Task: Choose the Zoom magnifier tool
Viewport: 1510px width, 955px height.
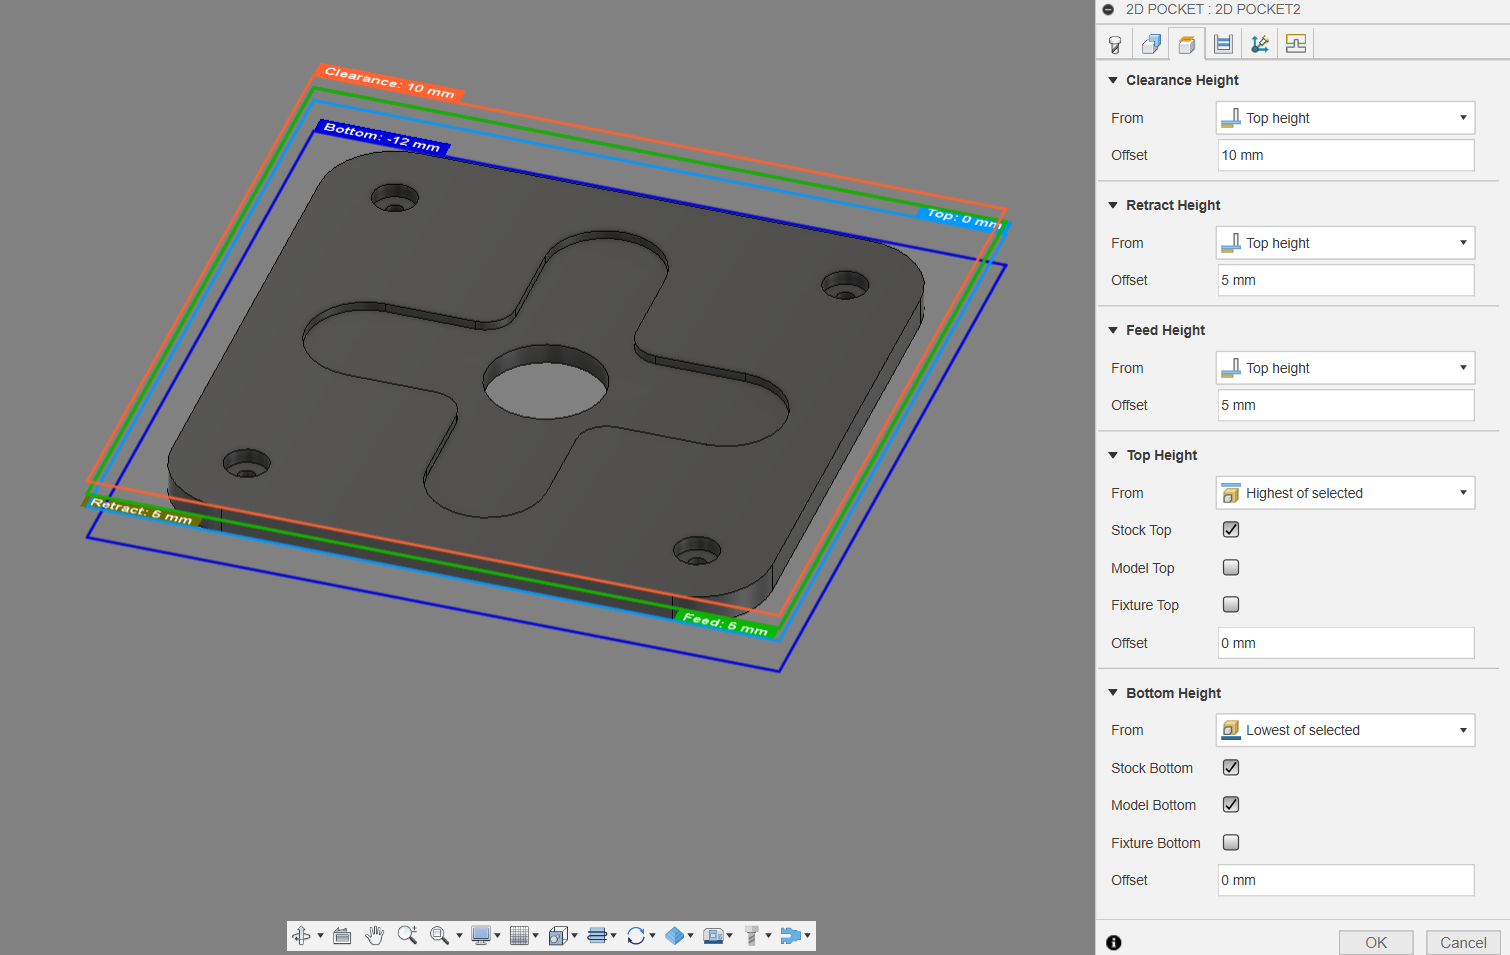Action: 407,936
